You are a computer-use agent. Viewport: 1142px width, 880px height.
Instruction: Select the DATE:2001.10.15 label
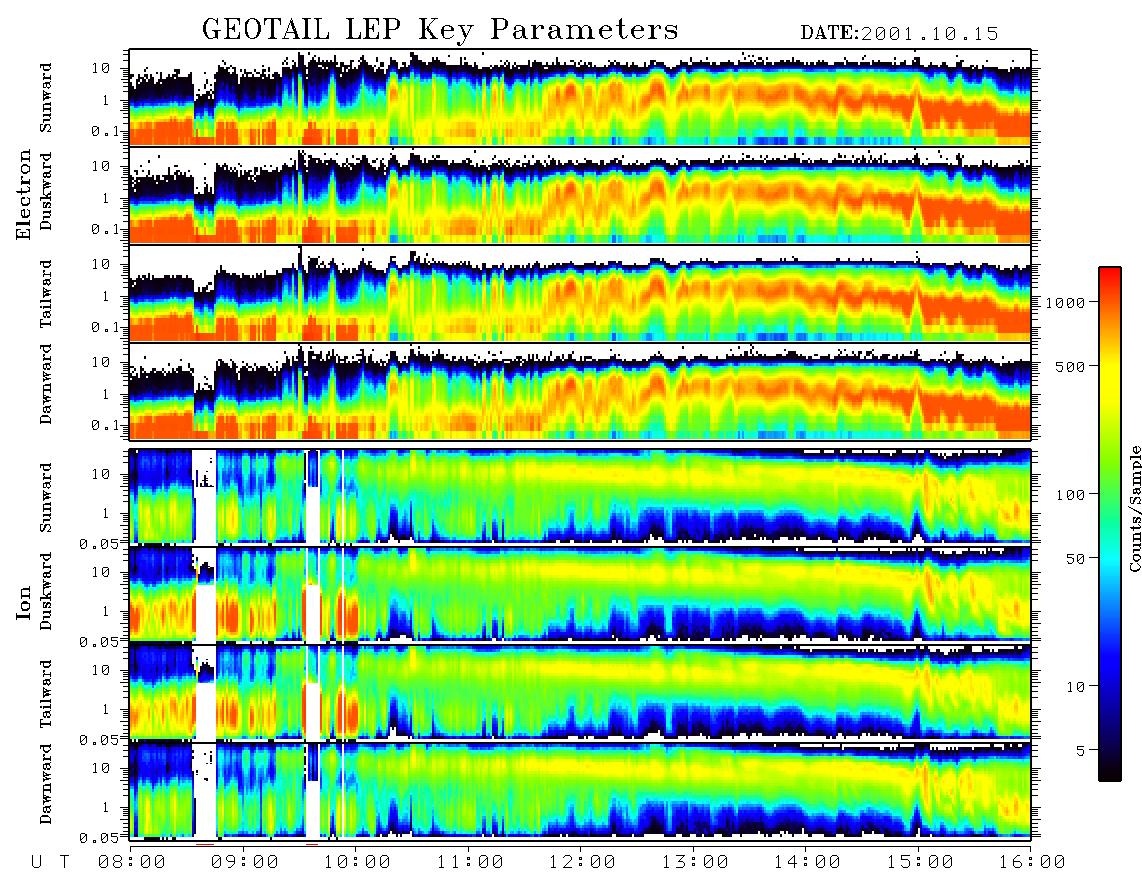pyautogui.click(x=899, y=34)
